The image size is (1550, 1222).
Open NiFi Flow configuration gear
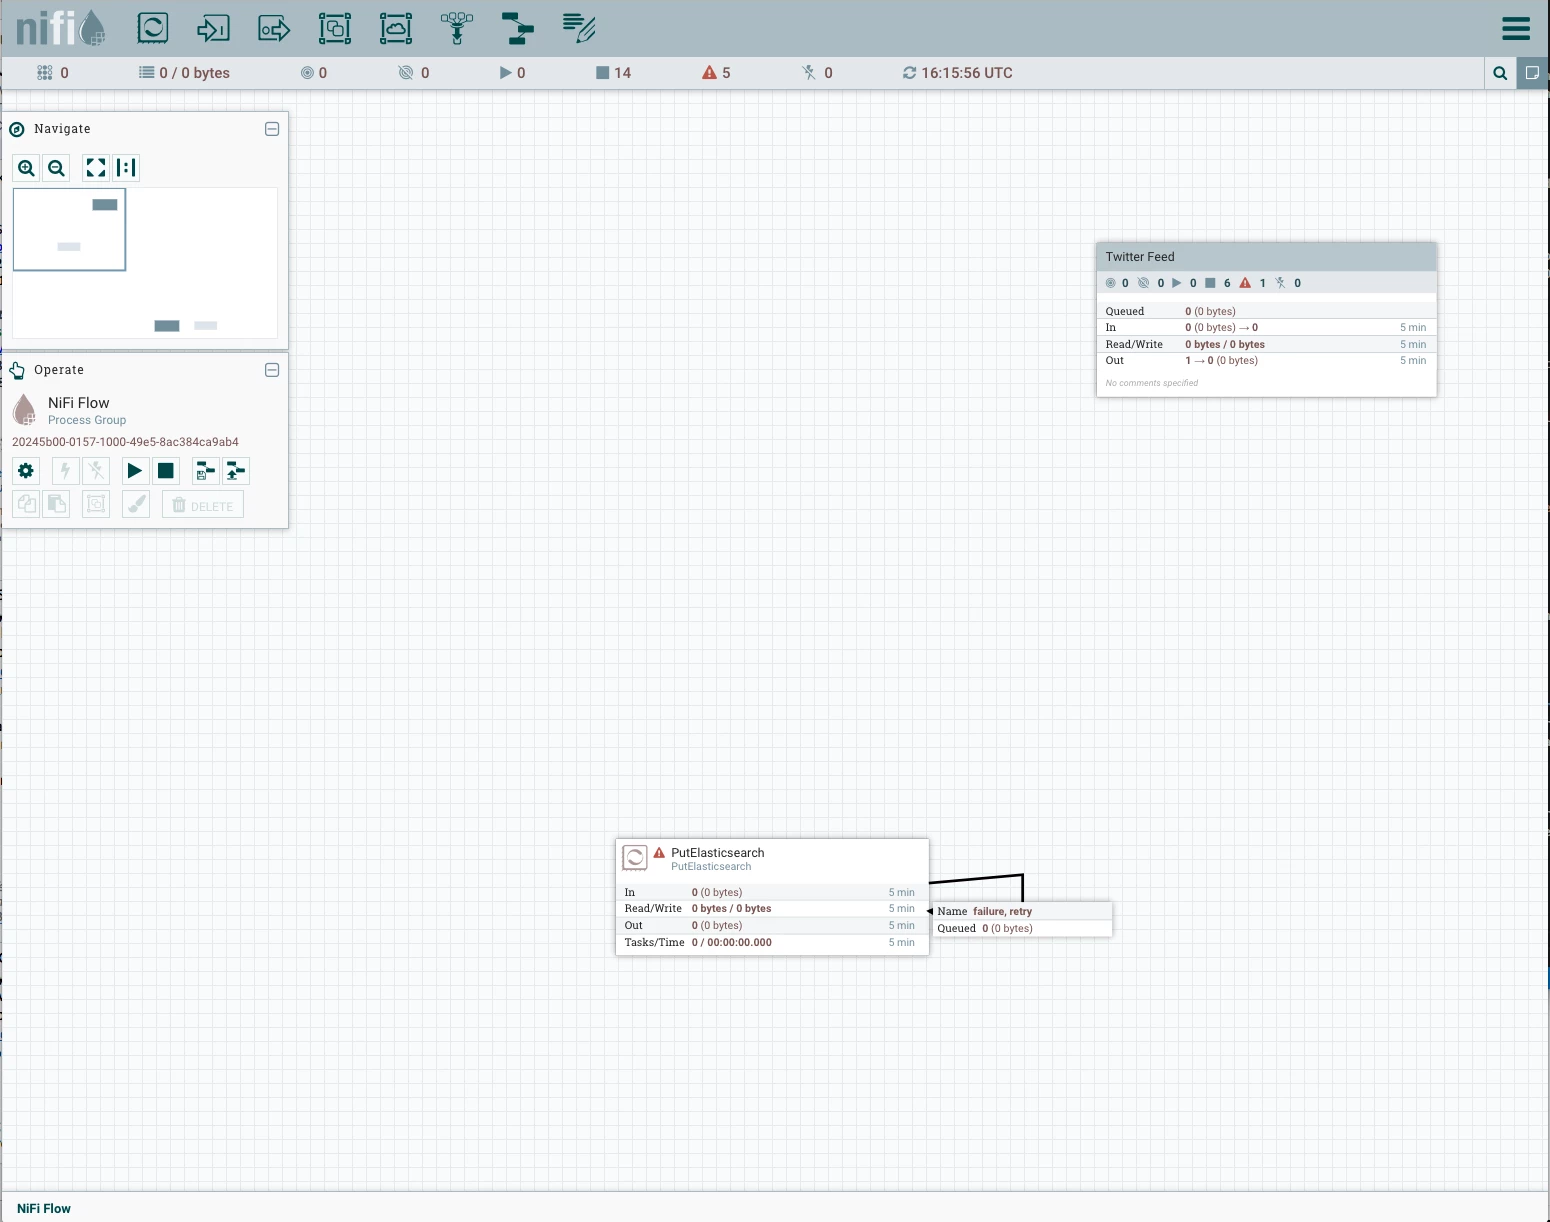pos(26,471)
